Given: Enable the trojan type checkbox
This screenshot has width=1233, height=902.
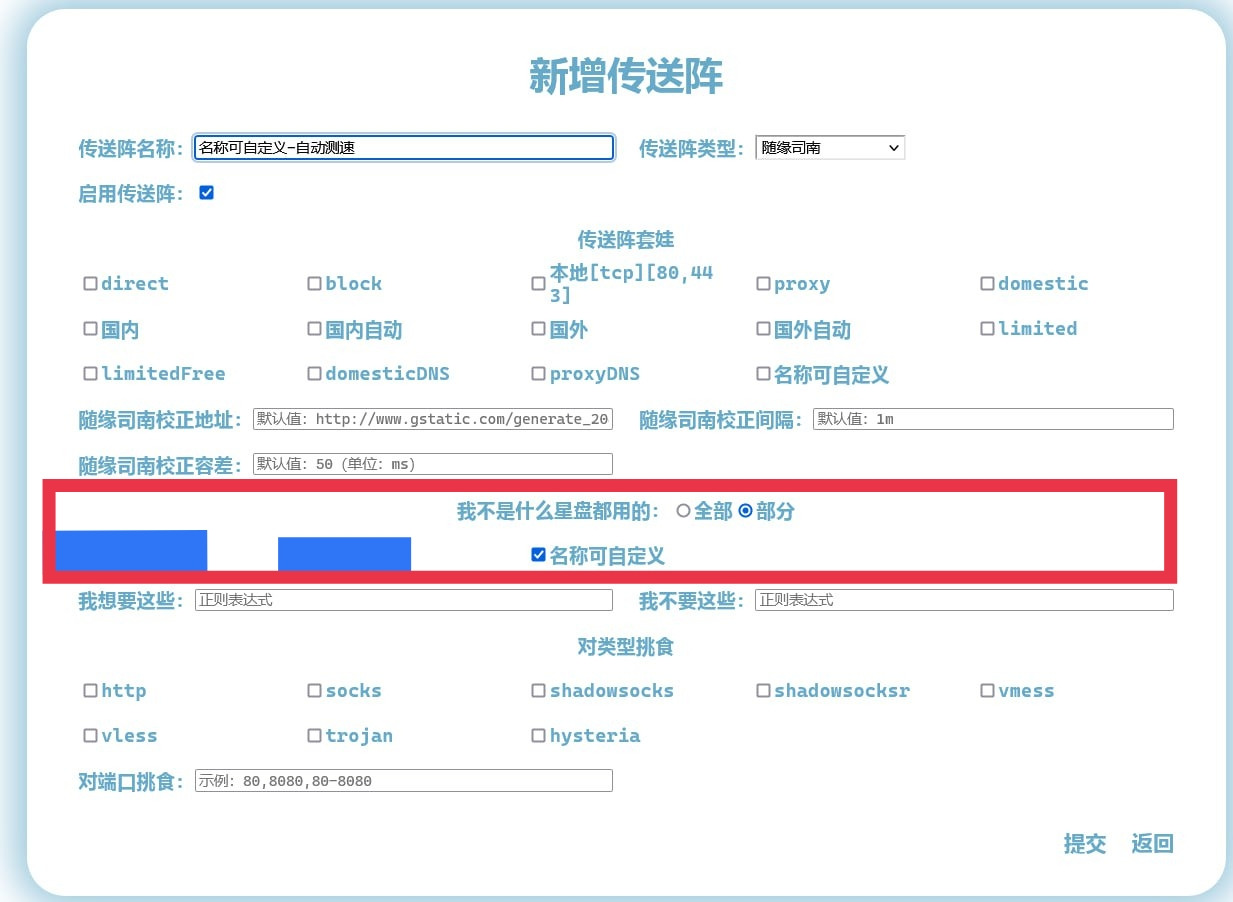Looking at the screenshot, I should pyautogui.click(x=315, y=736).
